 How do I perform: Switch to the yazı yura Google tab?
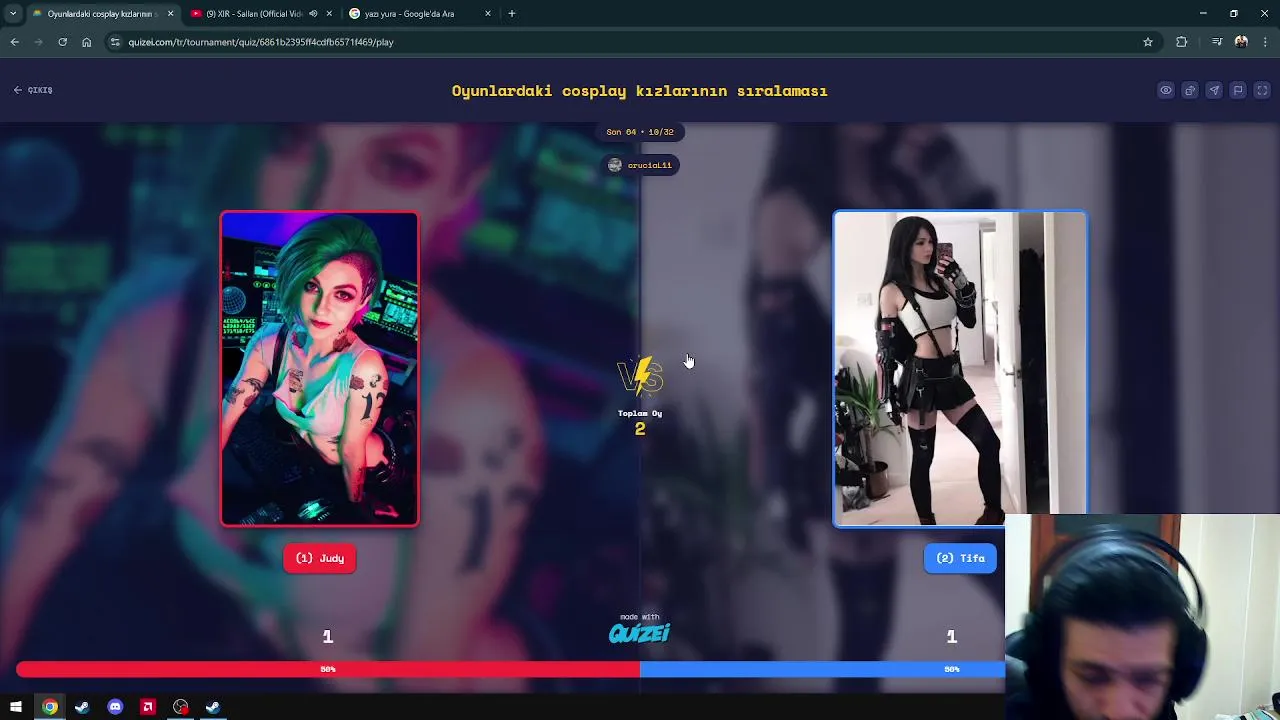point(409,14)
